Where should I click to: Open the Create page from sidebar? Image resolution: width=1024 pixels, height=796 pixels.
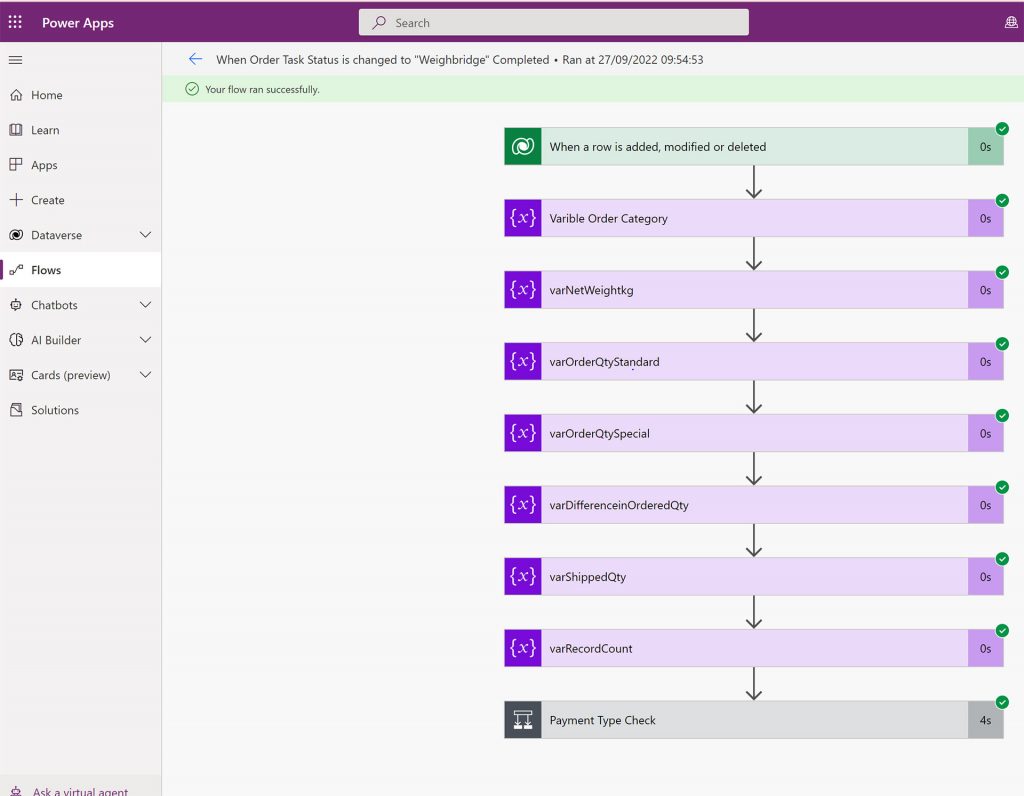click(47, 200)
